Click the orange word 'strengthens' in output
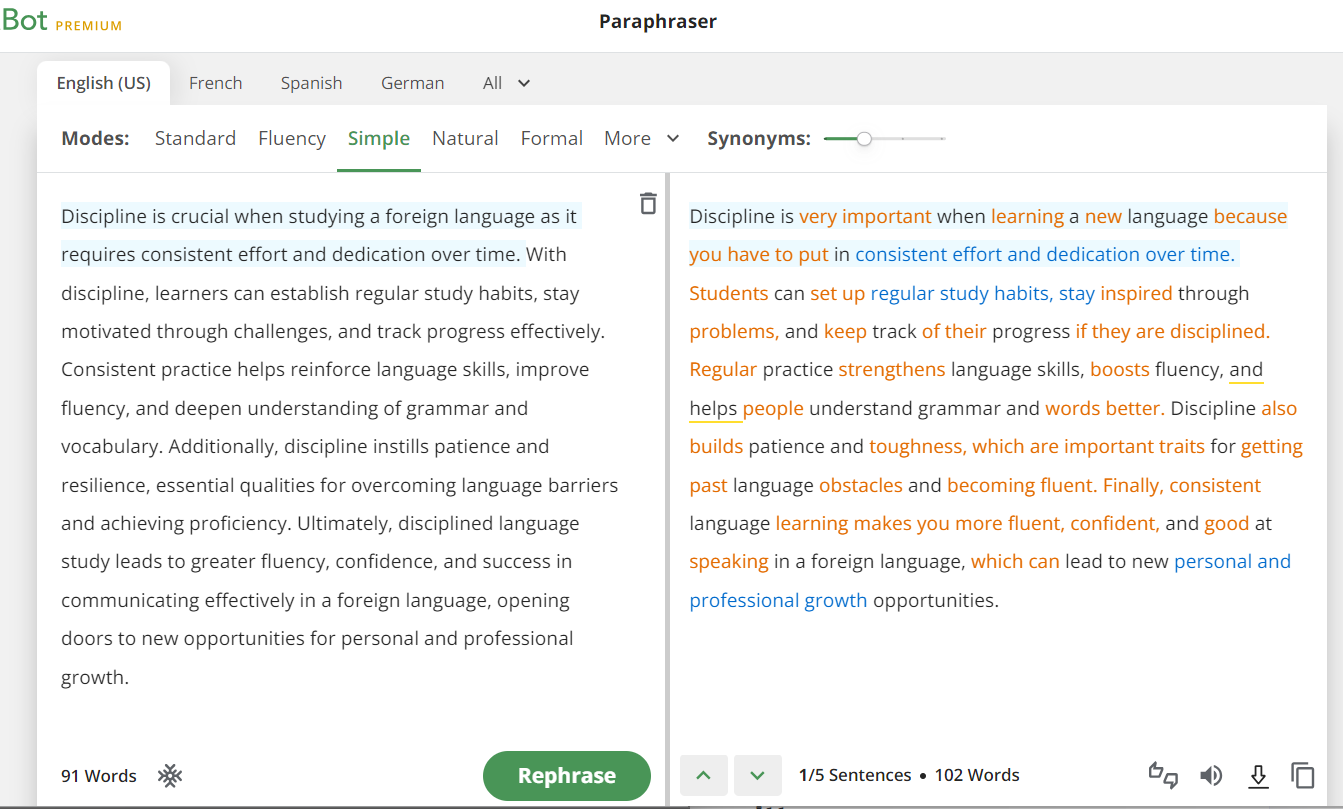This screenshot has width=1343, height=809. pos(891,370)
